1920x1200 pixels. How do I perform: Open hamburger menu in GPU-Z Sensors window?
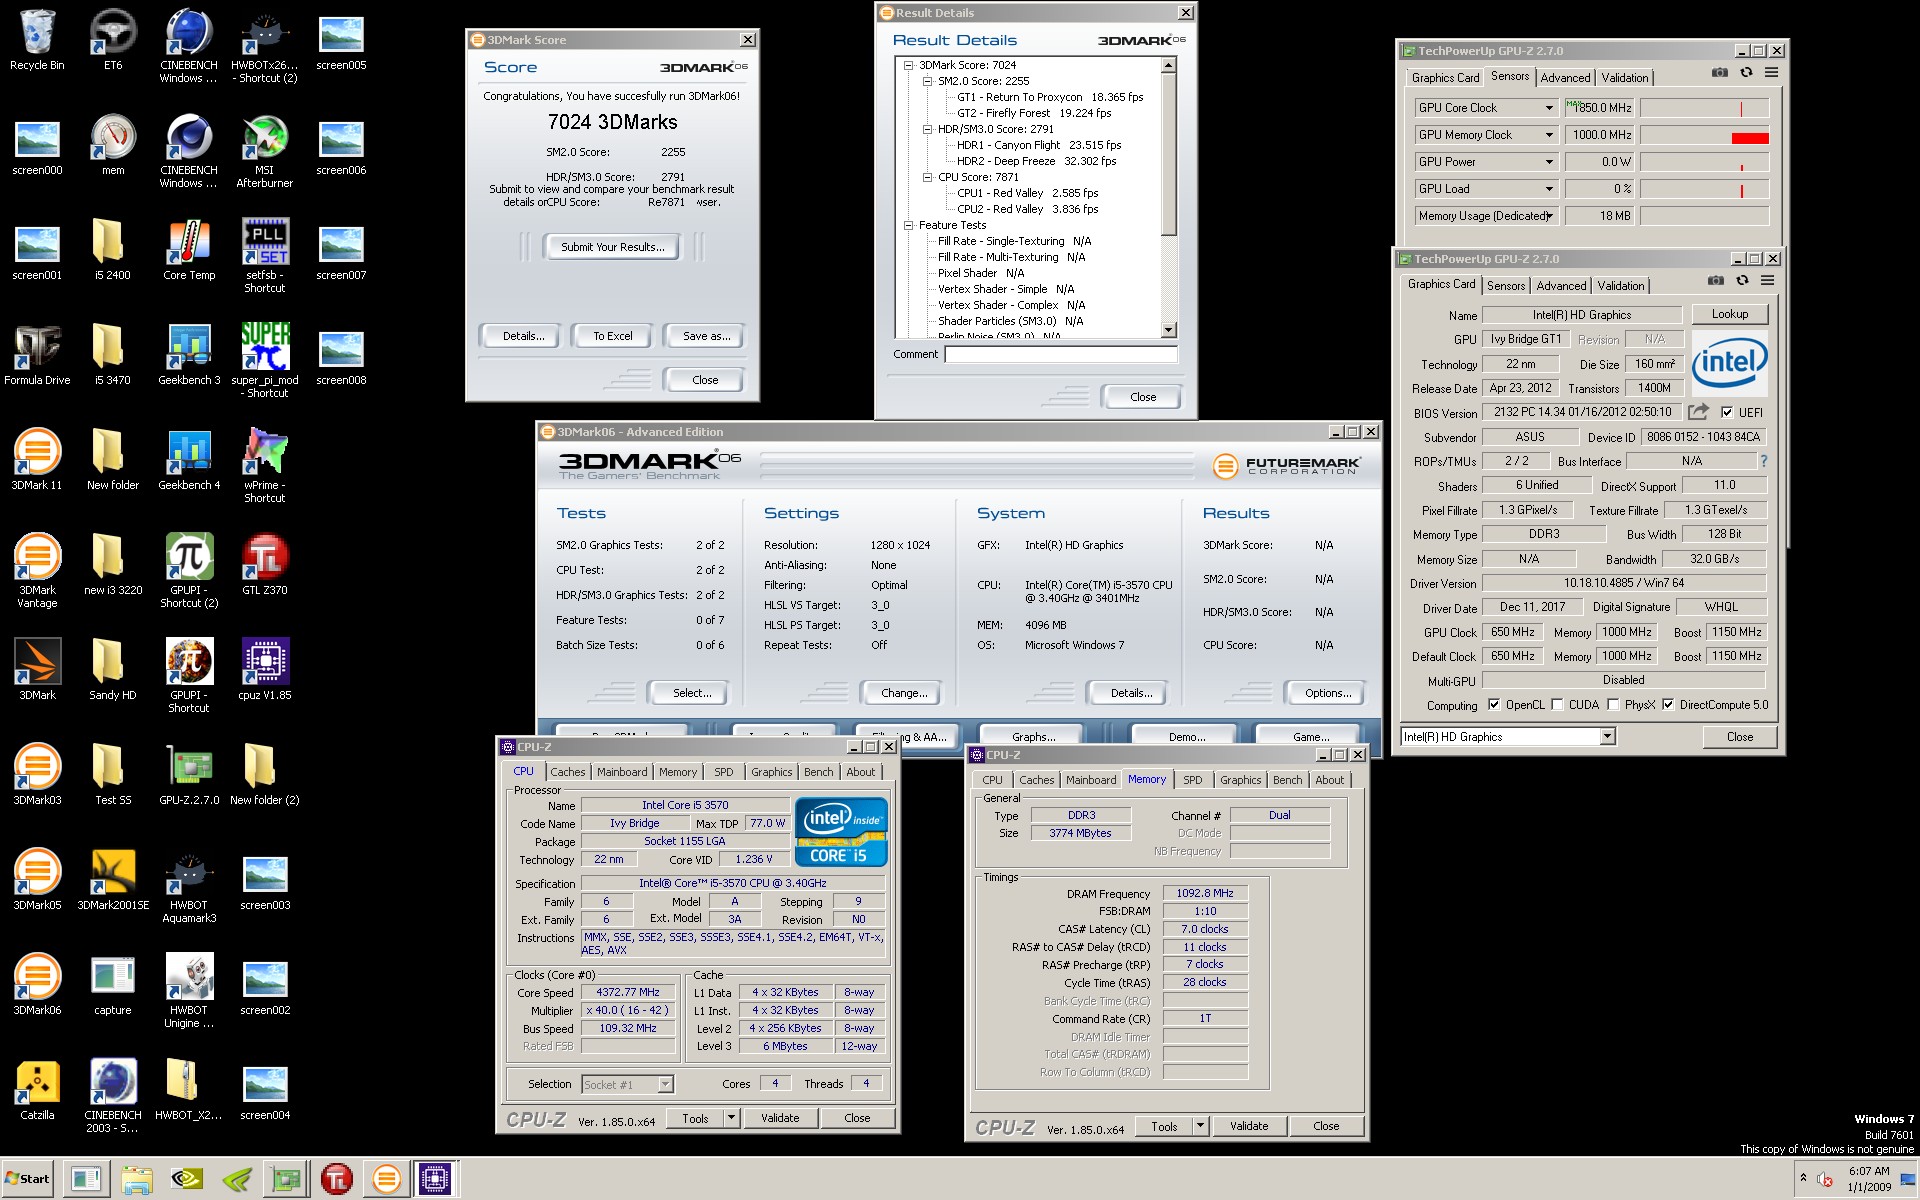click(1771, 73)
